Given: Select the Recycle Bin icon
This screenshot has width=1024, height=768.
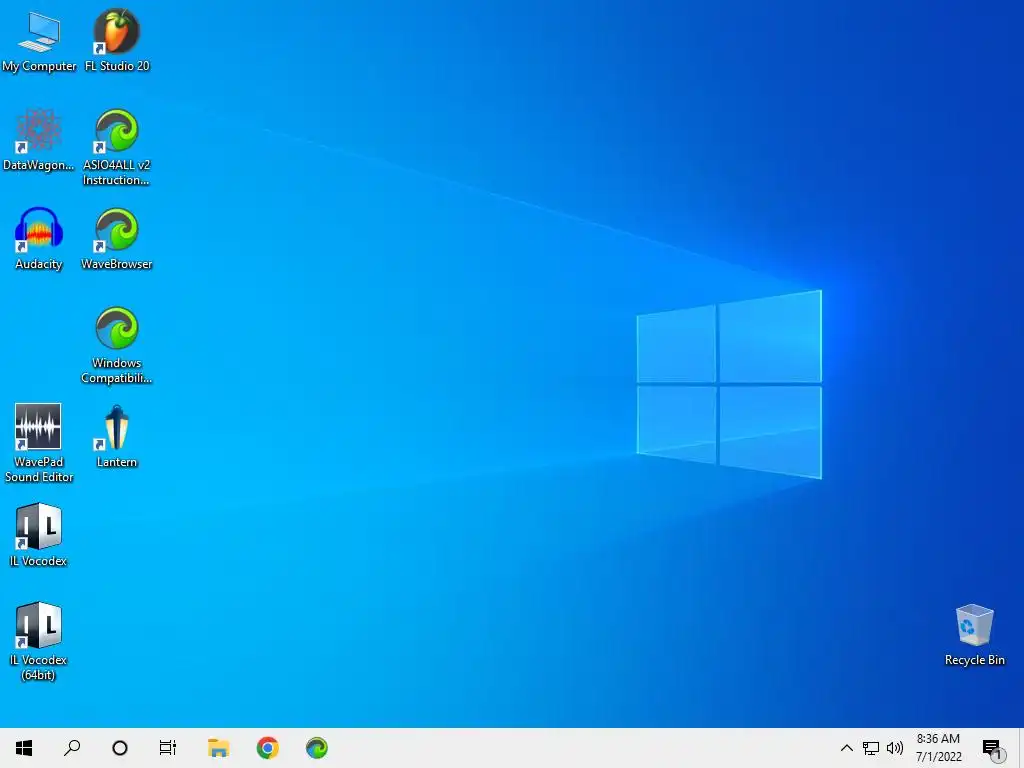Looking at the screenshot, I should tap(974, 635).
